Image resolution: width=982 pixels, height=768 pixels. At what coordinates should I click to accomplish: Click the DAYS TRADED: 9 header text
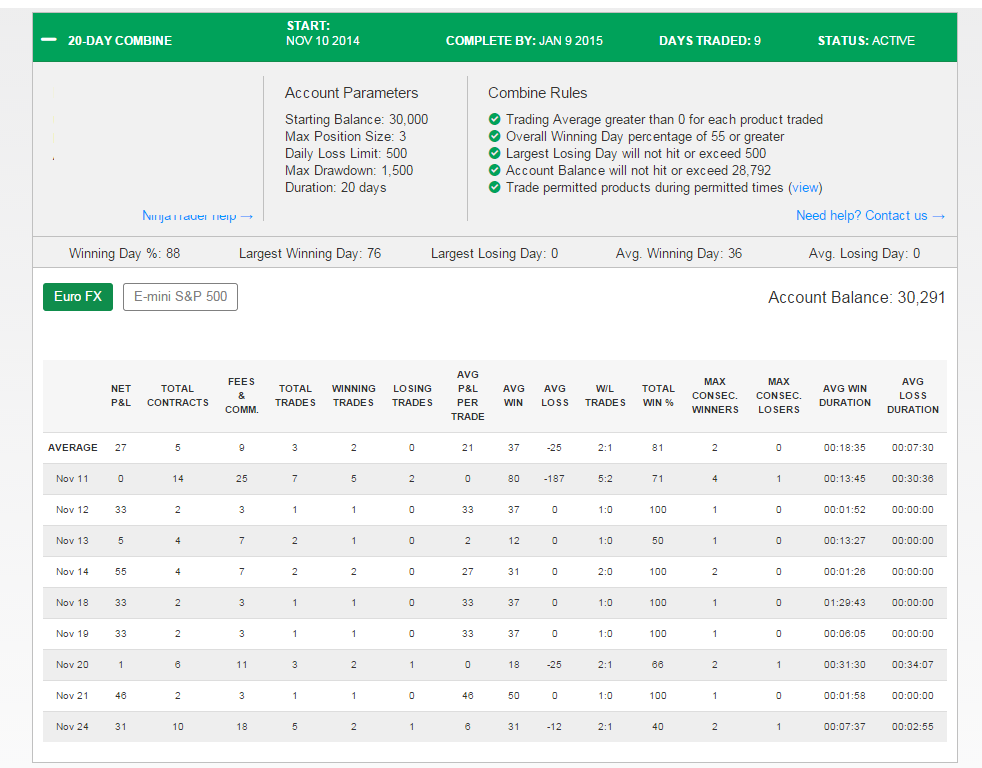point(710,41)
